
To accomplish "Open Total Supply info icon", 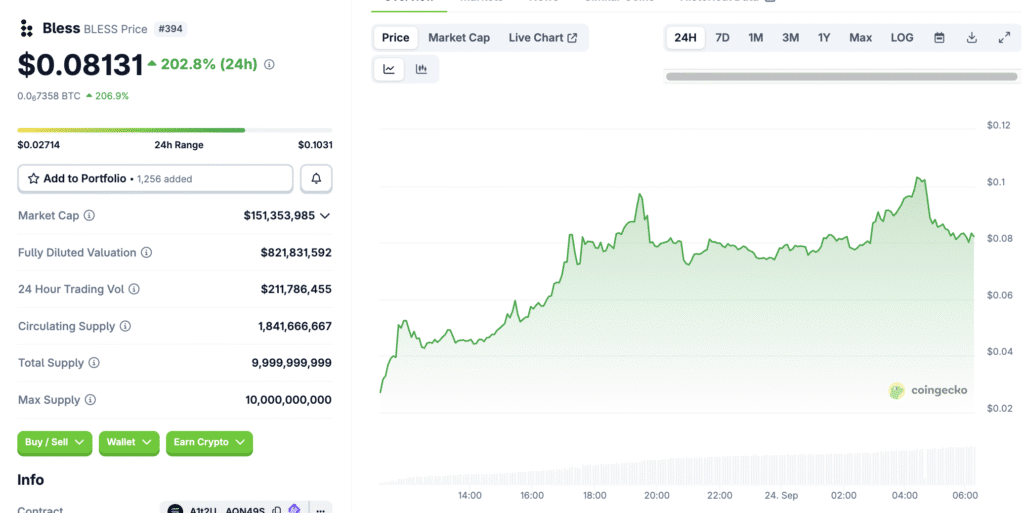I will pos(94,363).
